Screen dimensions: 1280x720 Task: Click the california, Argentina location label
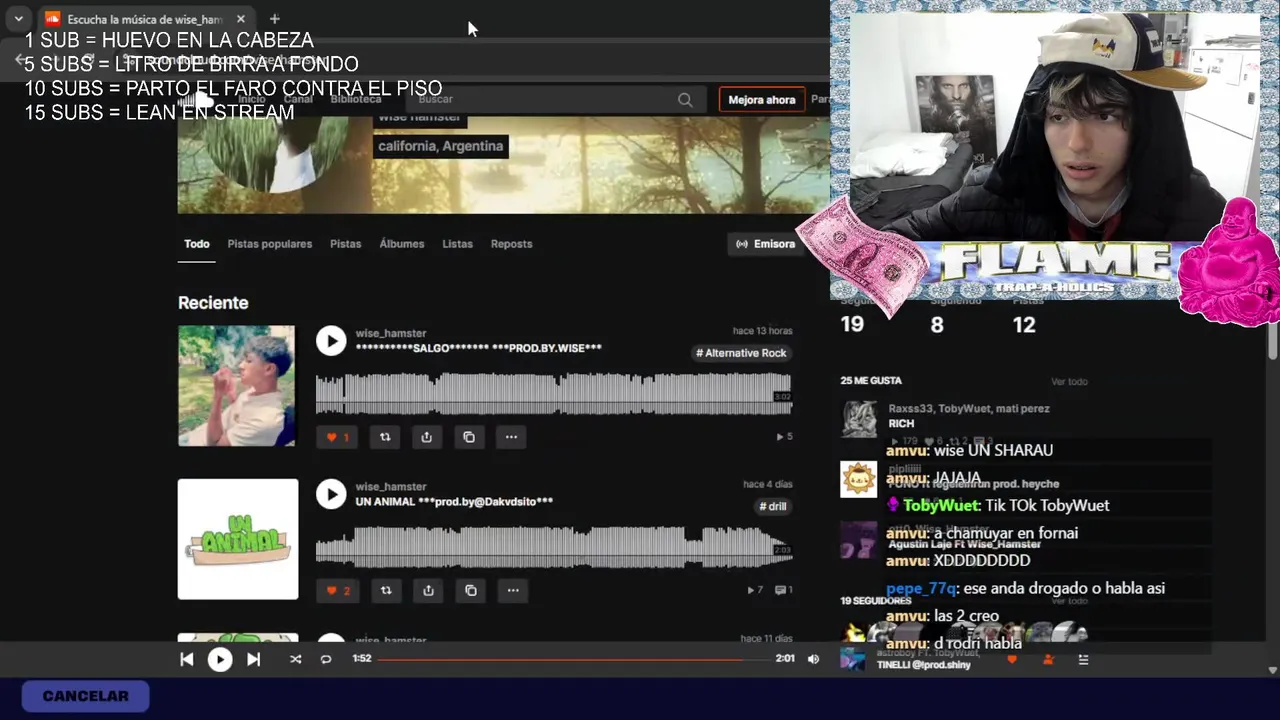point(441,146)
